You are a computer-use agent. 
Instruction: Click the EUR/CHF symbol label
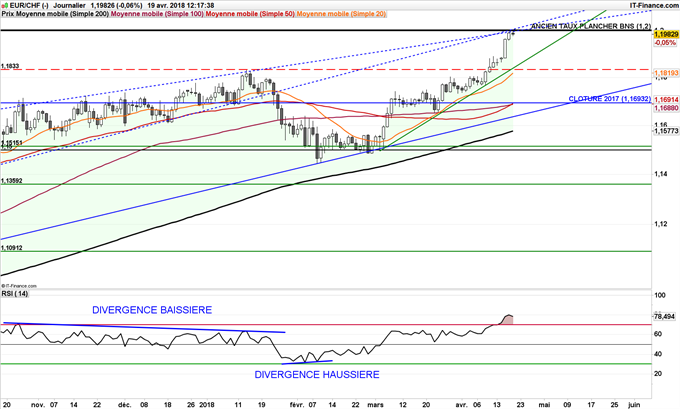click(x=28, y=5)
